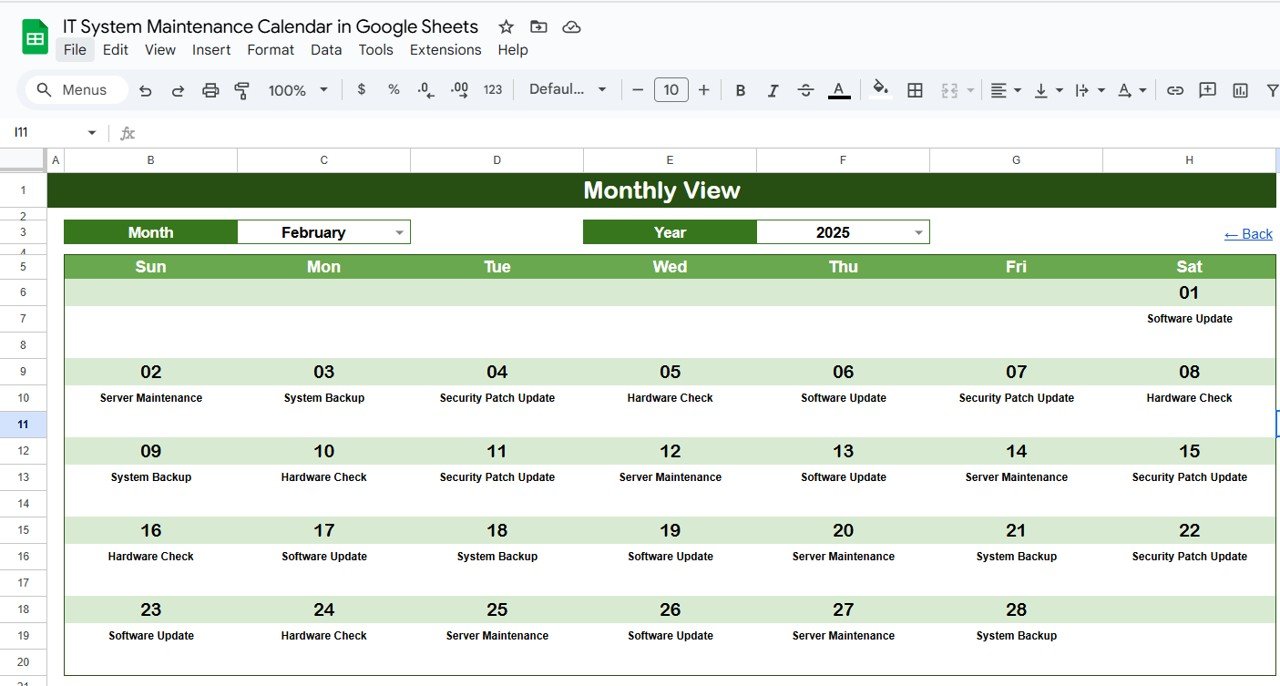Viewport: 1280px width, 686px height.
Task: Star this spreadsheet document
Action: [x=506, y=27]
